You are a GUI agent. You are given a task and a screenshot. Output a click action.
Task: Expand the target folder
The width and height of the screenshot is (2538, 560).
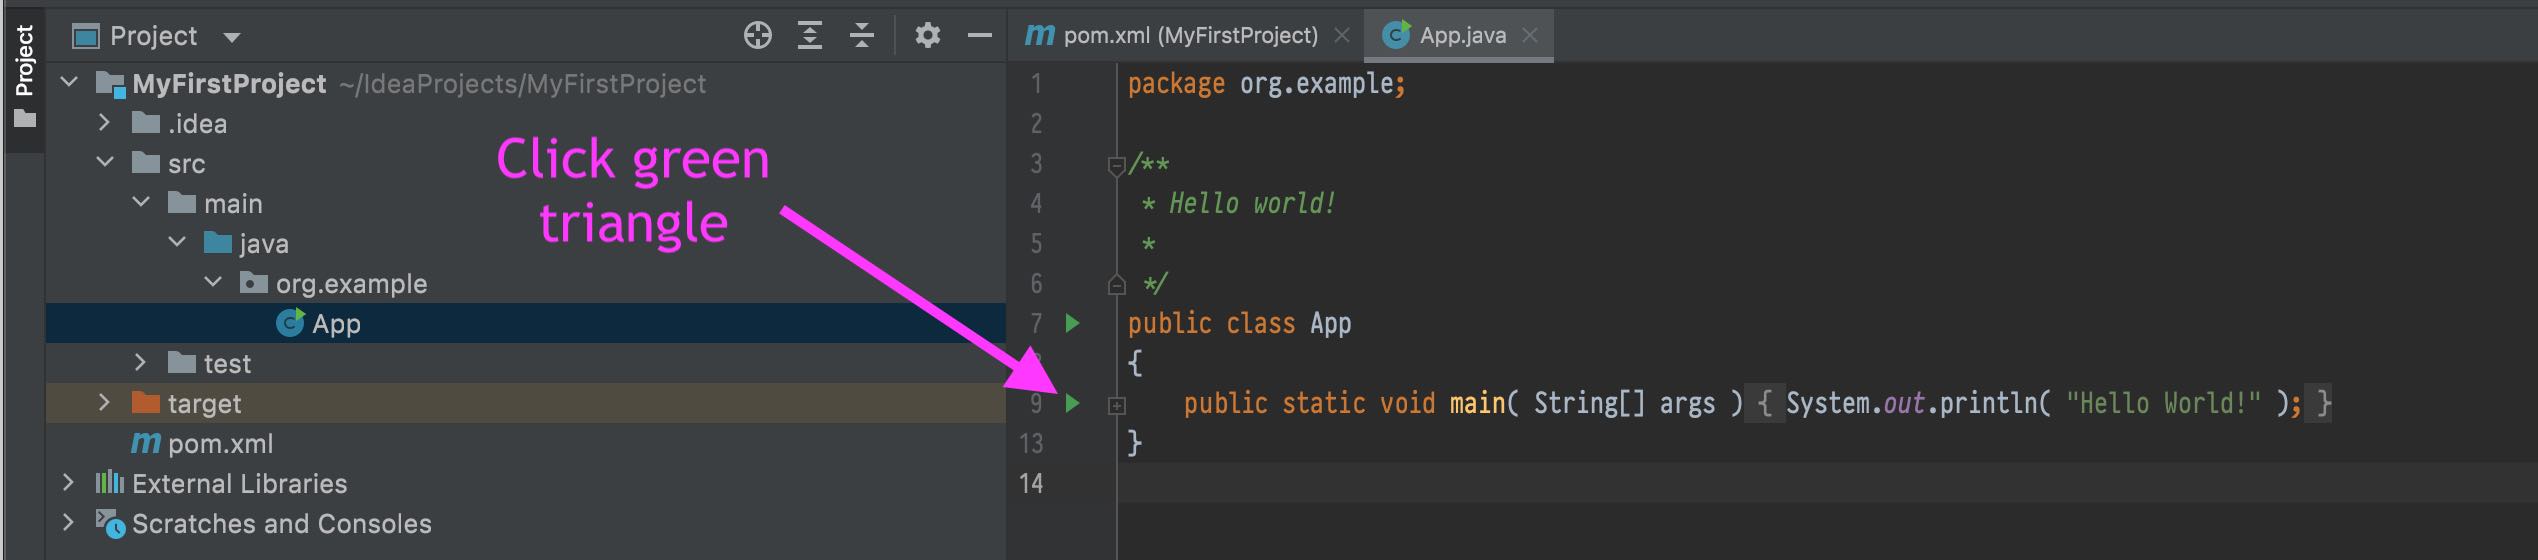pyautogui.click(x=104, y=403)
